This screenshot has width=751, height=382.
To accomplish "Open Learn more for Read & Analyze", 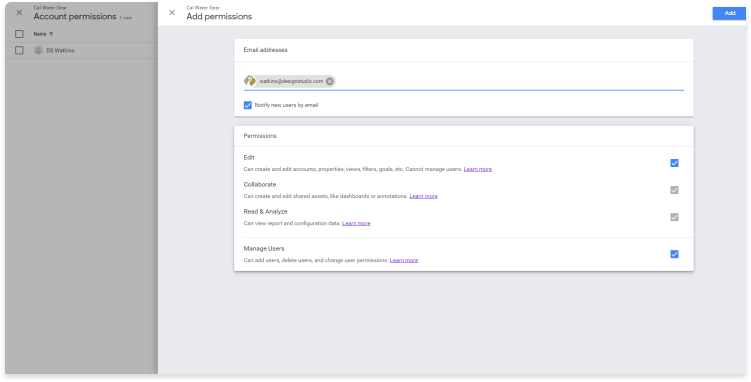I will 356,224.
